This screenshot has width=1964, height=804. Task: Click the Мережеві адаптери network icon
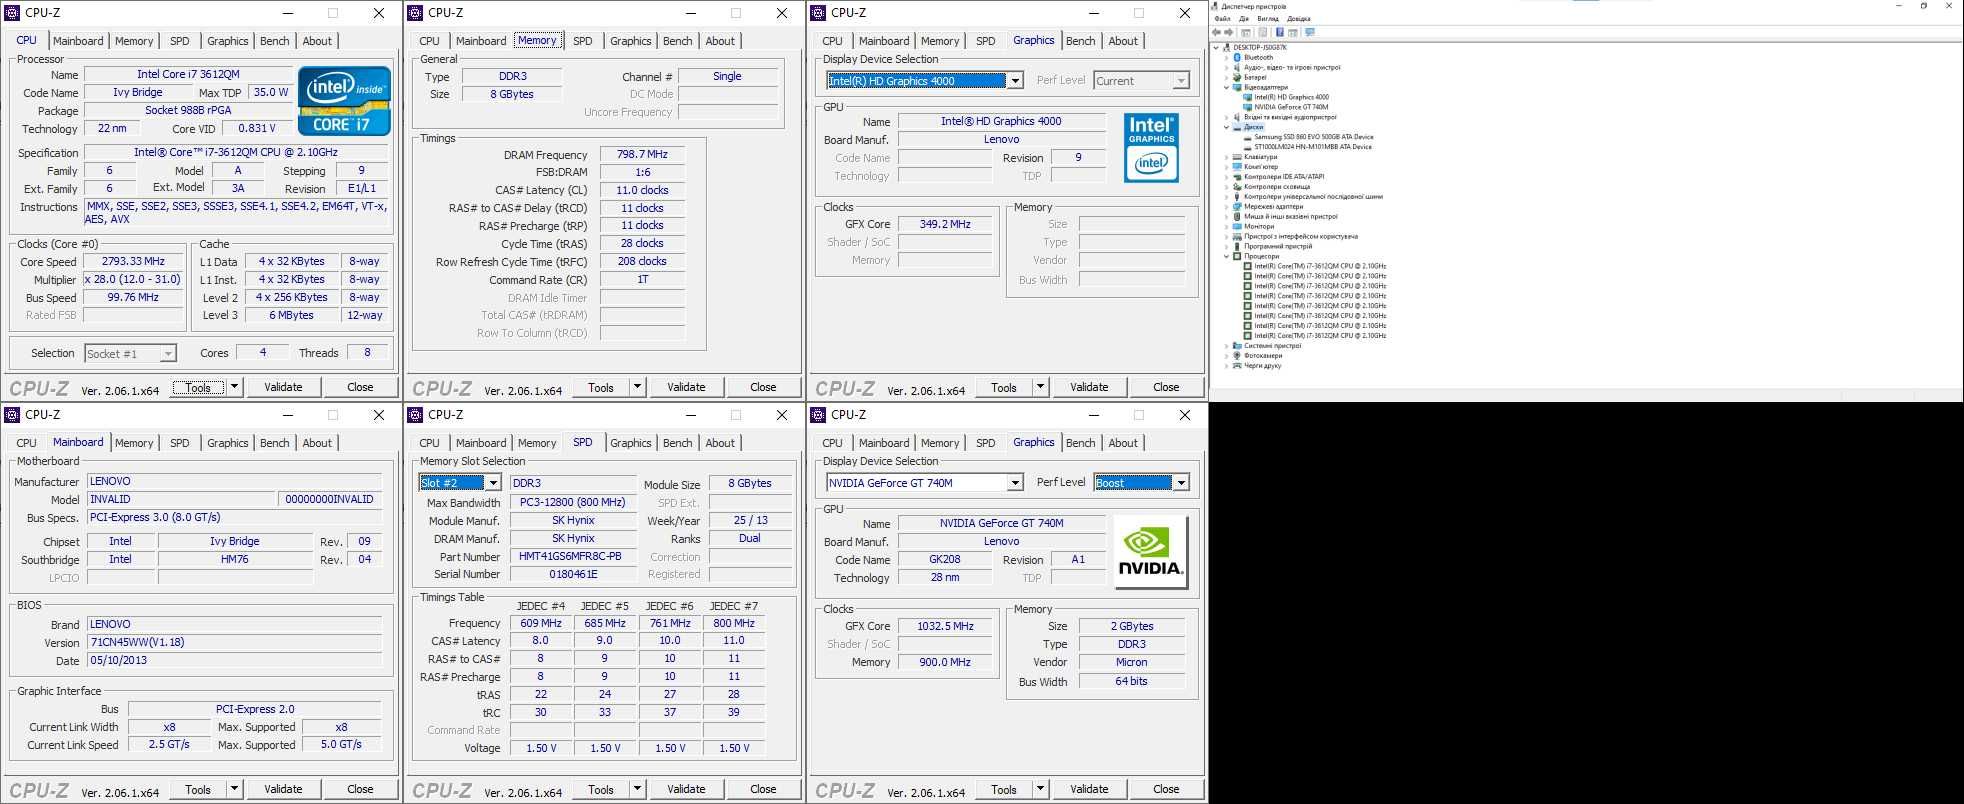click(x=1237, y=206)
